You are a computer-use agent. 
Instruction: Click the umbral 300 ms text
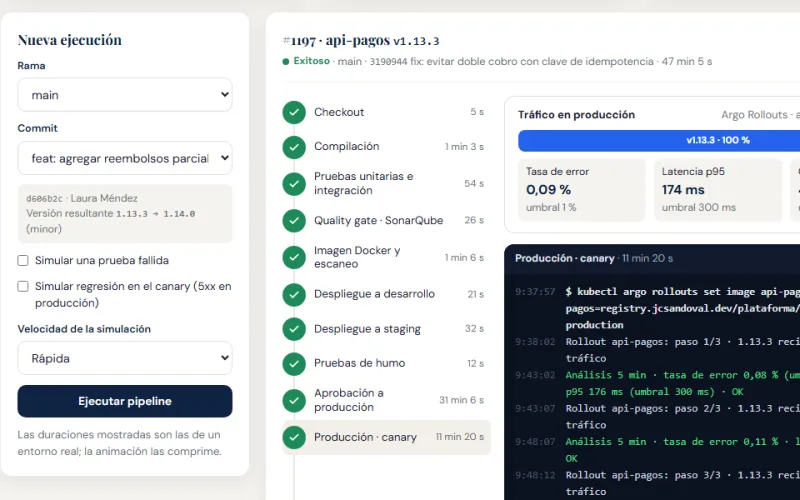(698, 208)
